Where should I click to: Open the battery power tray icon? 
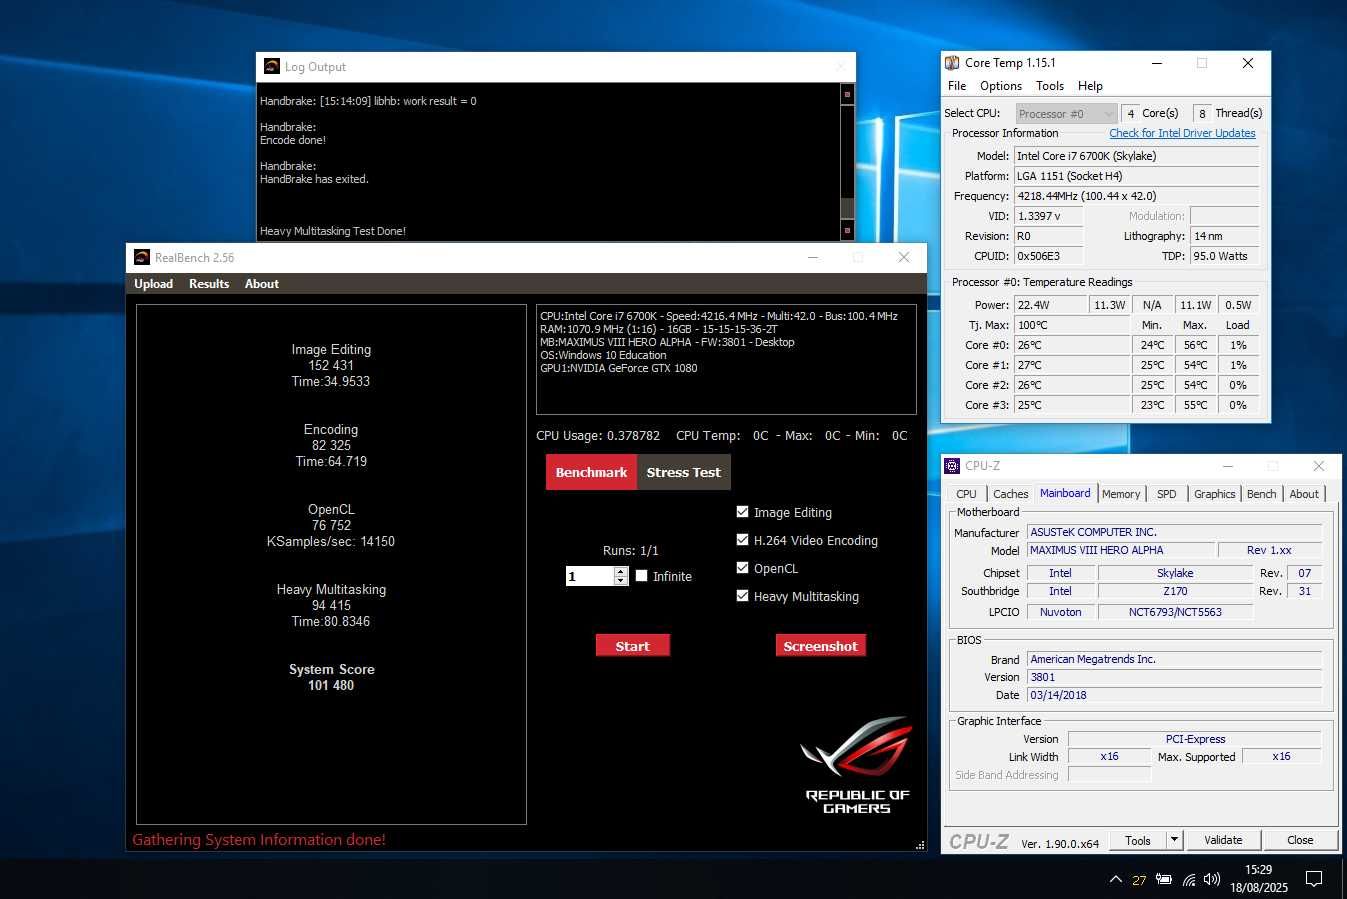pos(1164,880)
